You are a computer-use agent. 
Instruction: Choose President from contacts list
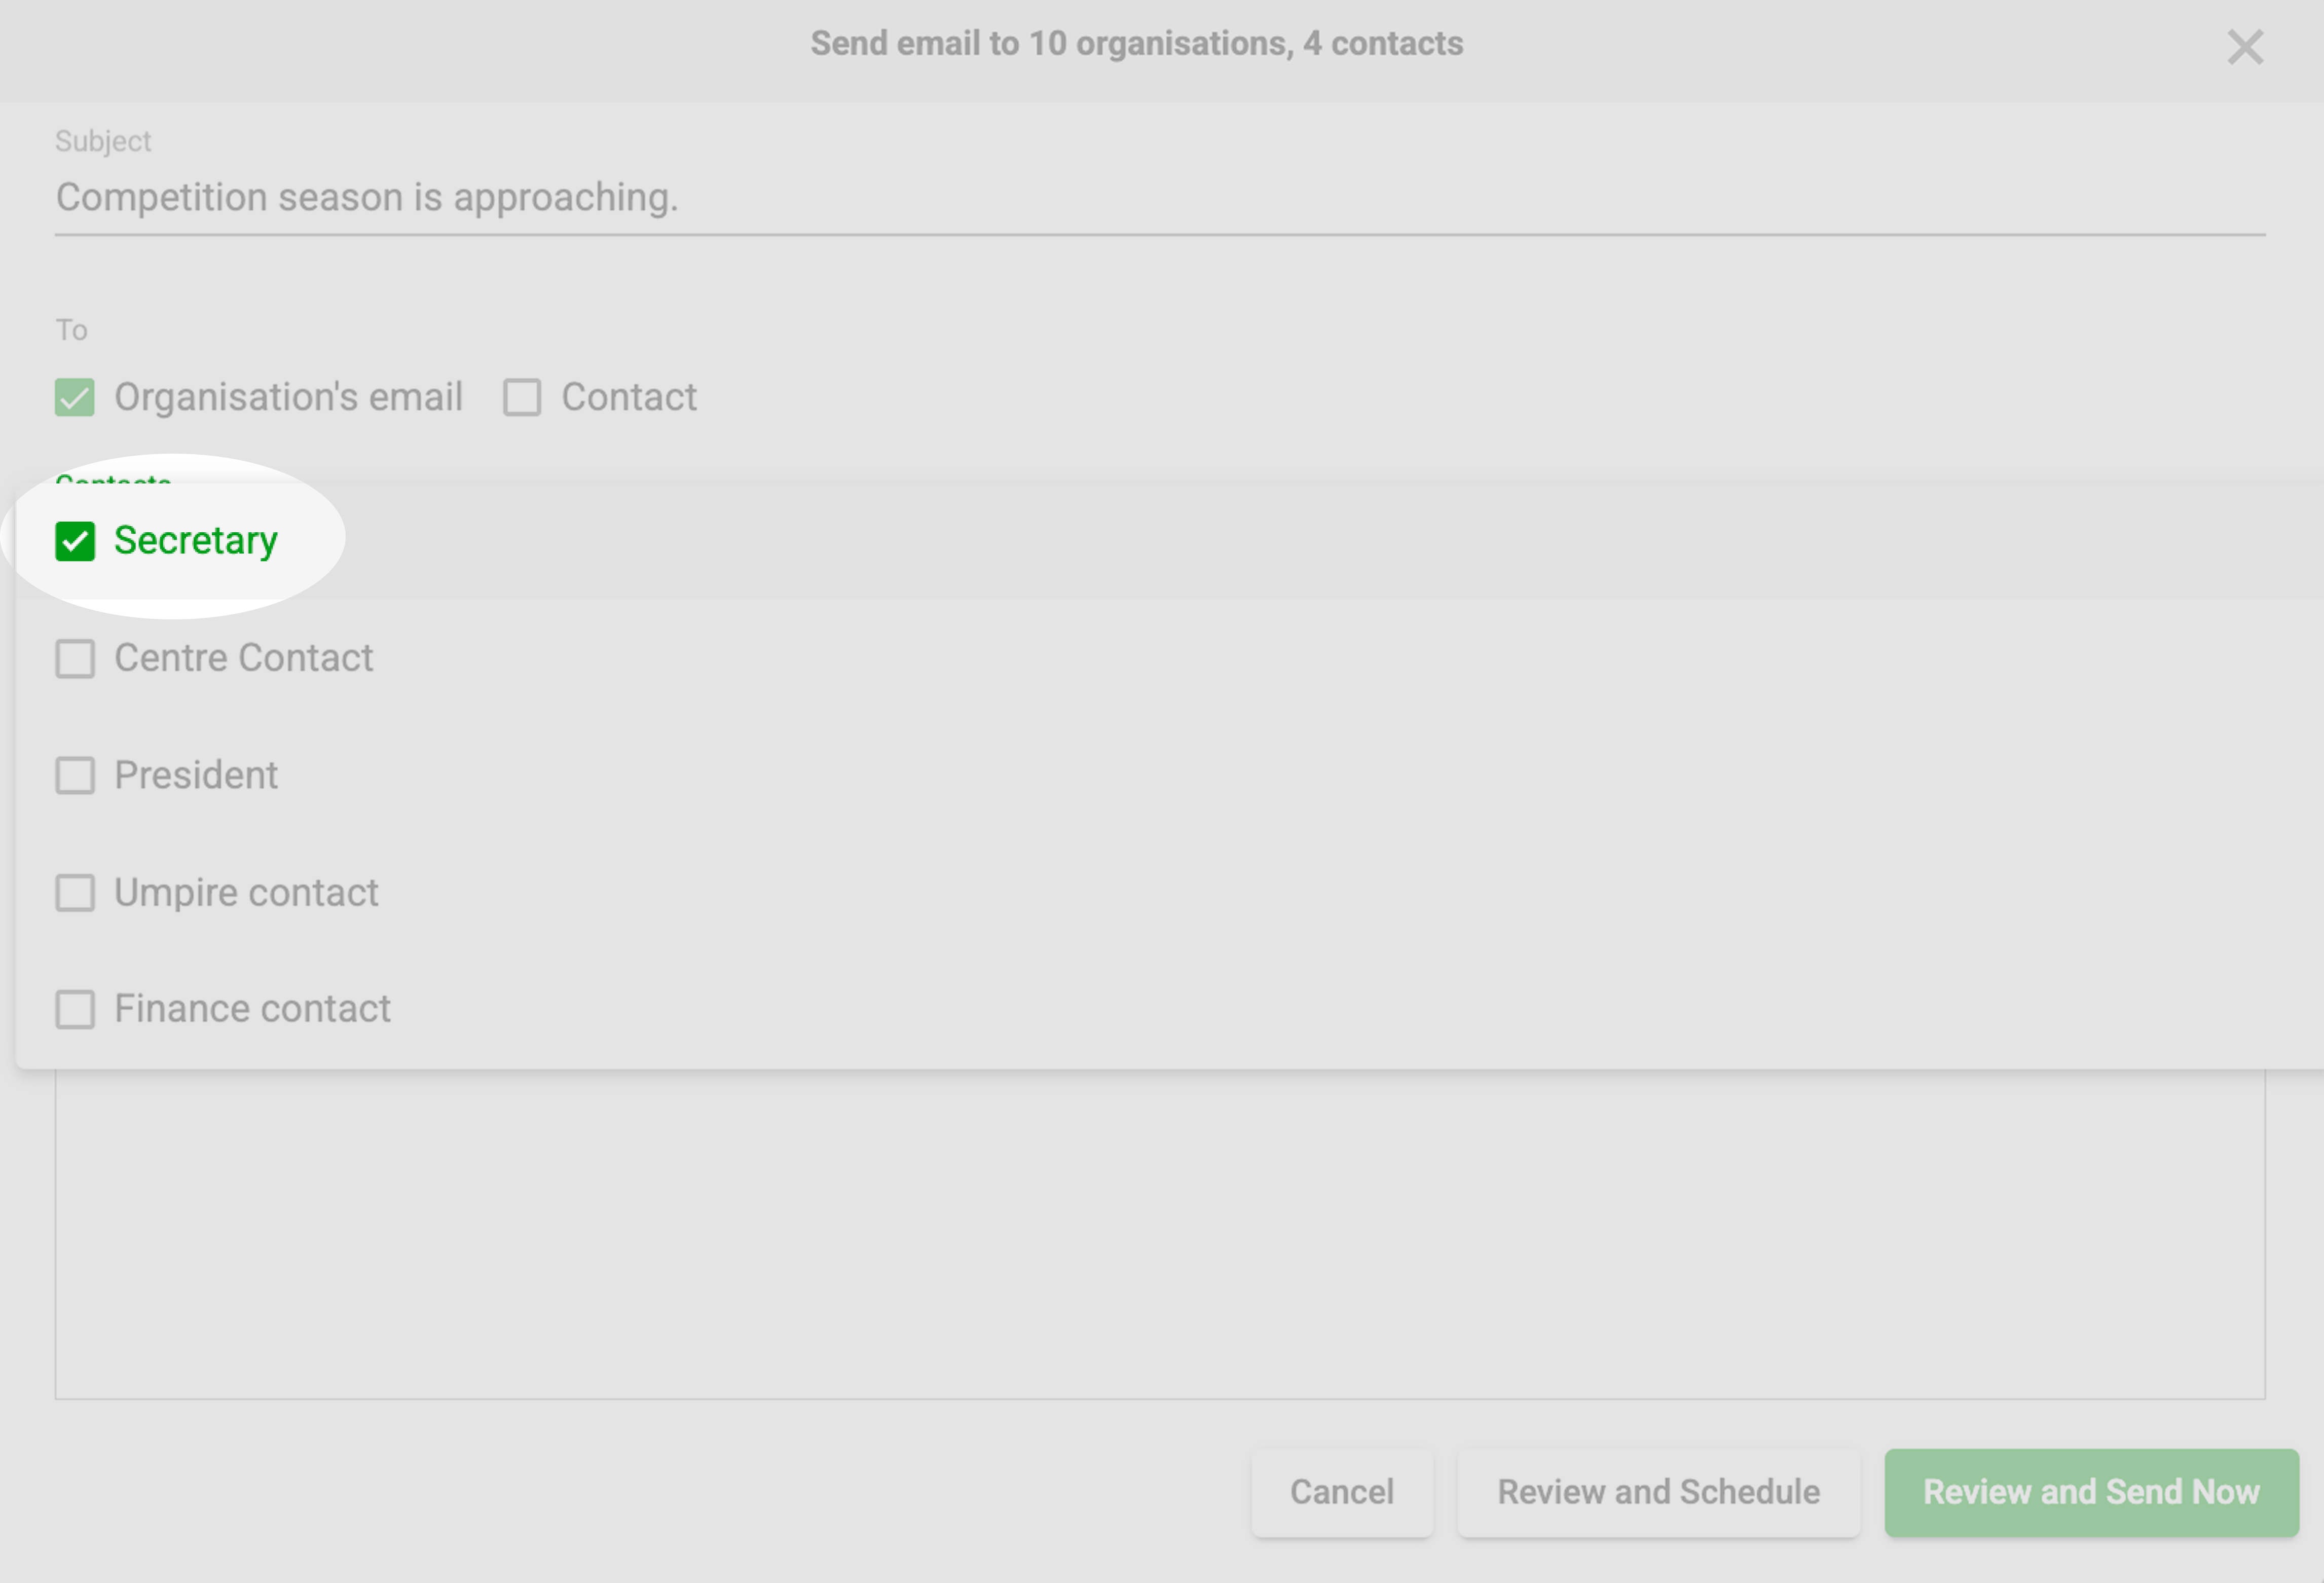click(196, 775)
